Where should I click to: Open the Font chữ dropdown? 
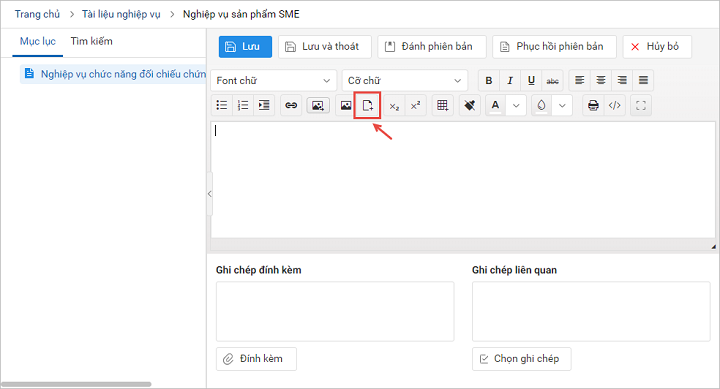(274, 80)
